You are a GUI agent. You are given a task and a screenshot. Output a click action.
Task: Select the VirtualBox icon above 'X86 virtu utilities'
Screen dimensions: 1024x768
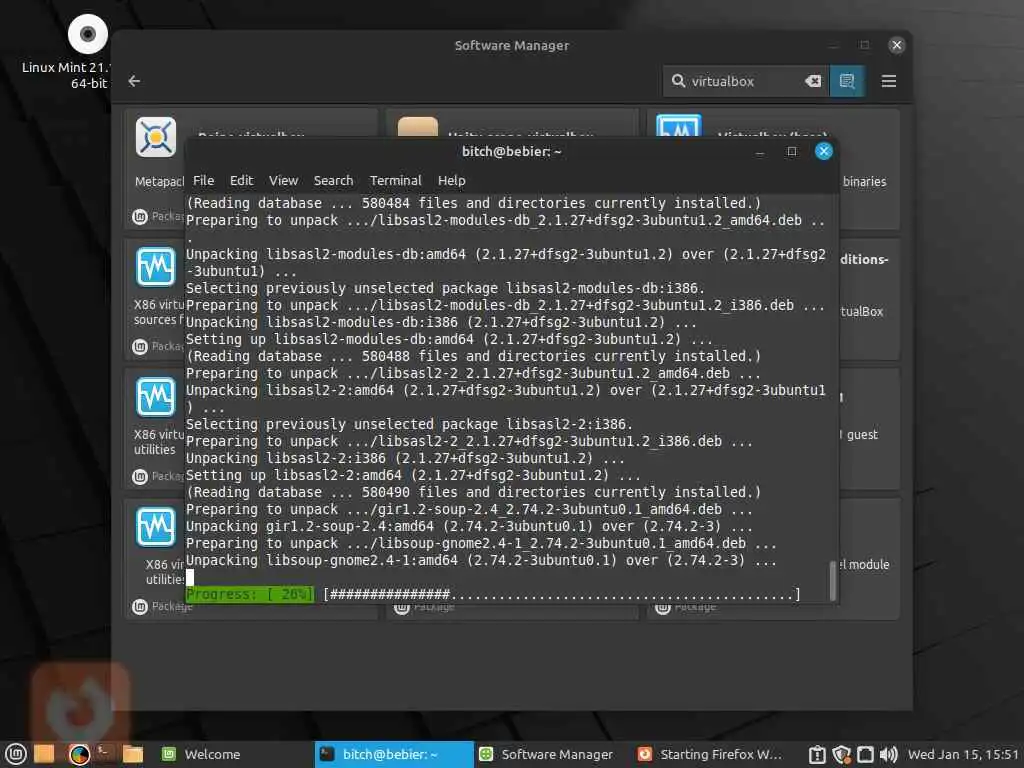[x=155, y=396]
